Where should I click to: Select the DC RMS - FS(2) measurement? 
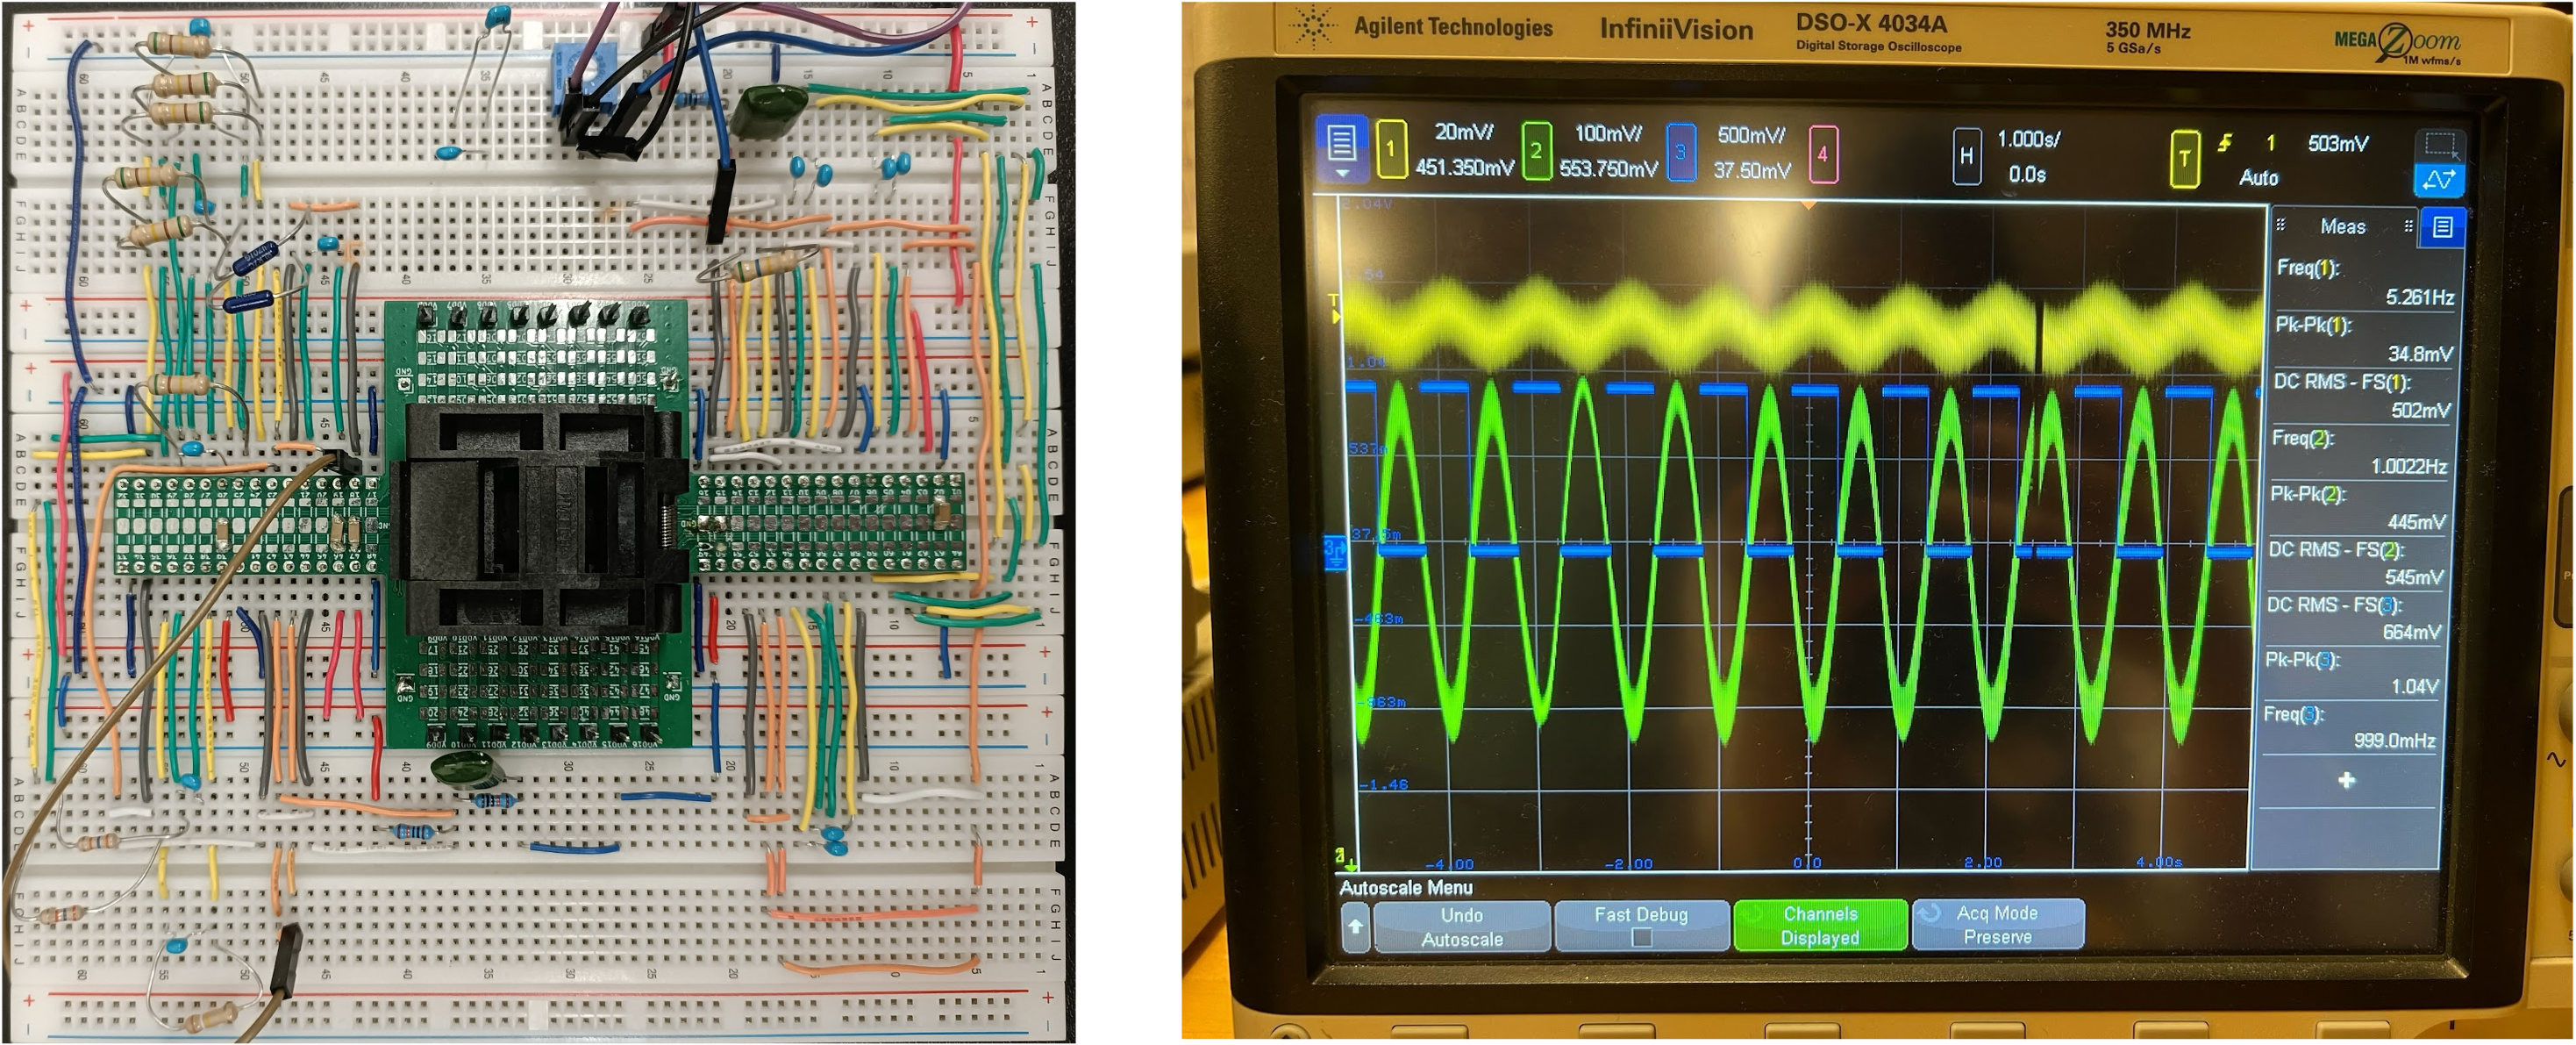[x=2356, y=564]
